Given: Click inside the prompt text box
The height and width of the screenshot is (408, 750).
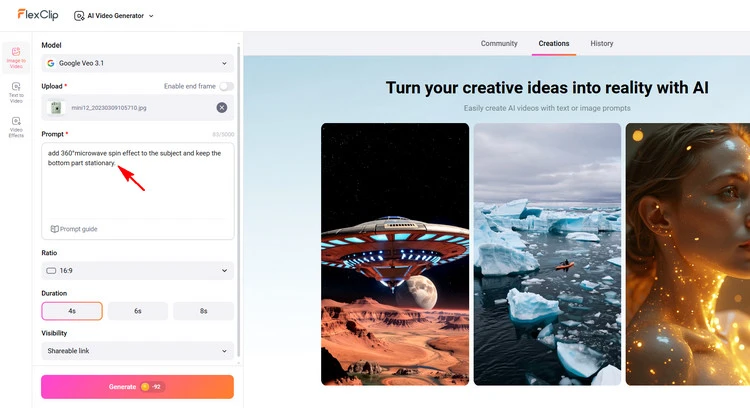Looking at the screenshot, I should click(138, 190).
